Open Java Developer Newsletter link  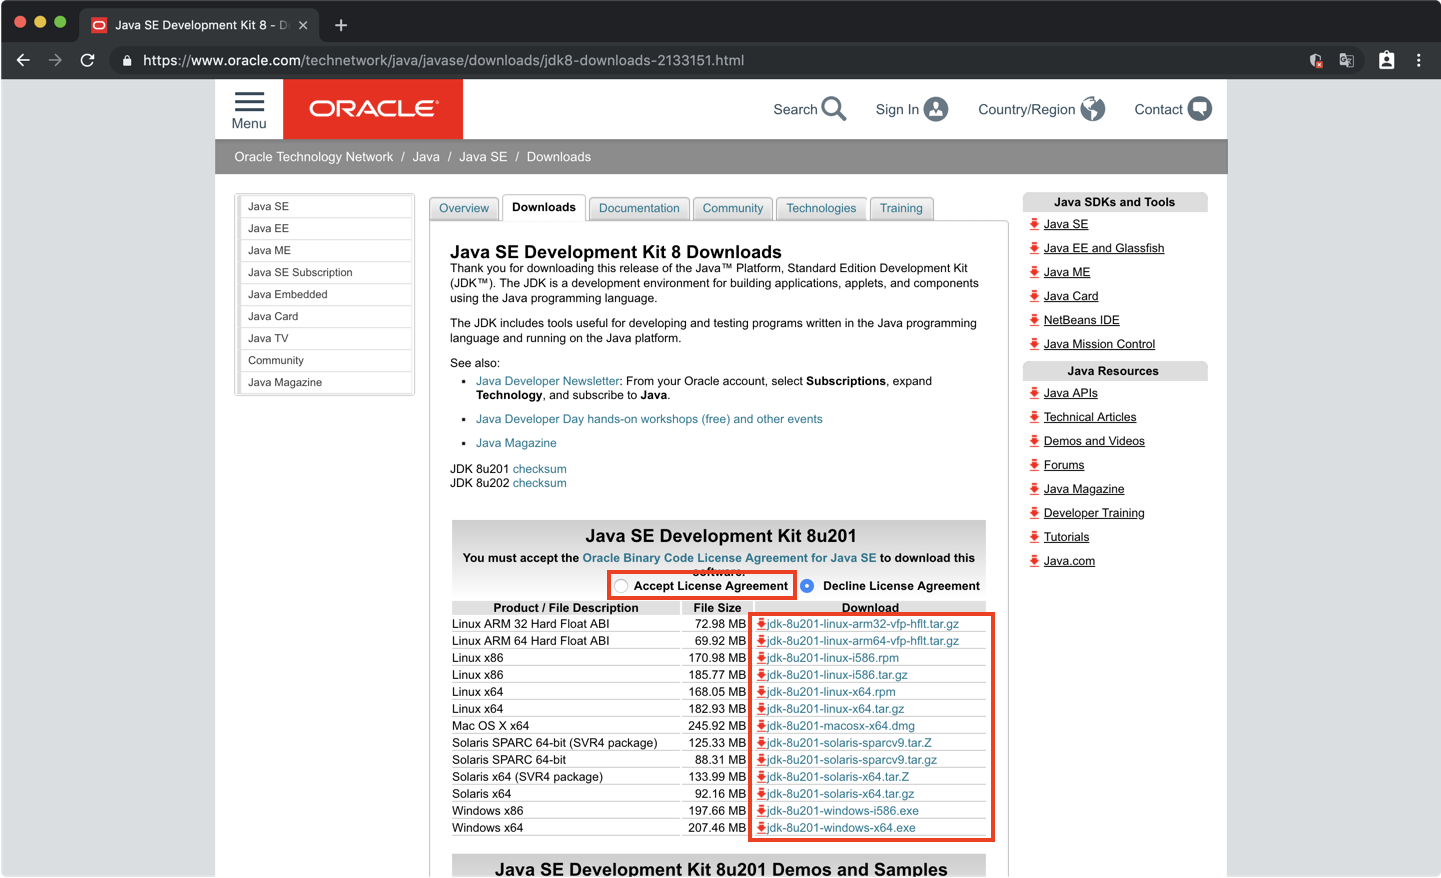[x=548, y=381]
